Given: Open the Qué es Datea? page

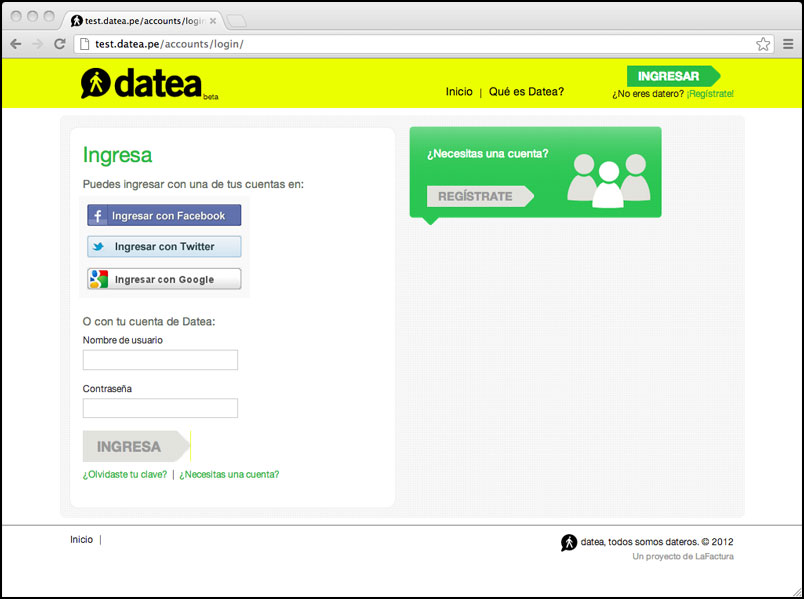Looking at the screenshot, I should click(526, 92).
